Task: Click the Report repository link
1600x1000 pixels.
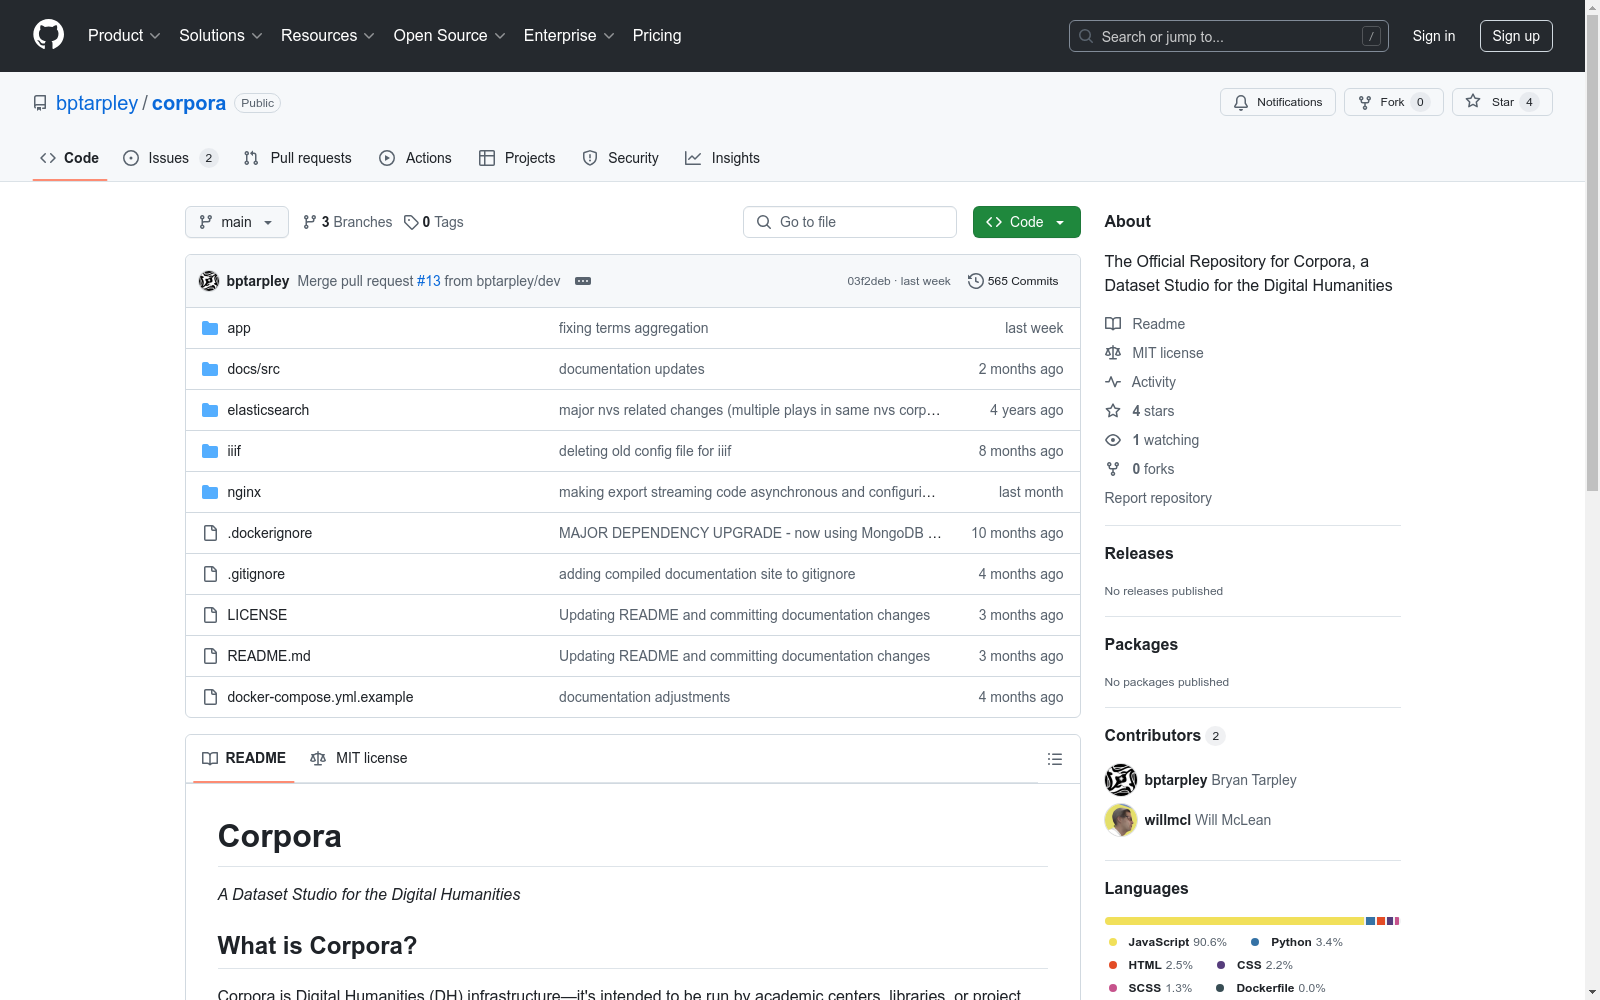Action: tap(1158, 498)
